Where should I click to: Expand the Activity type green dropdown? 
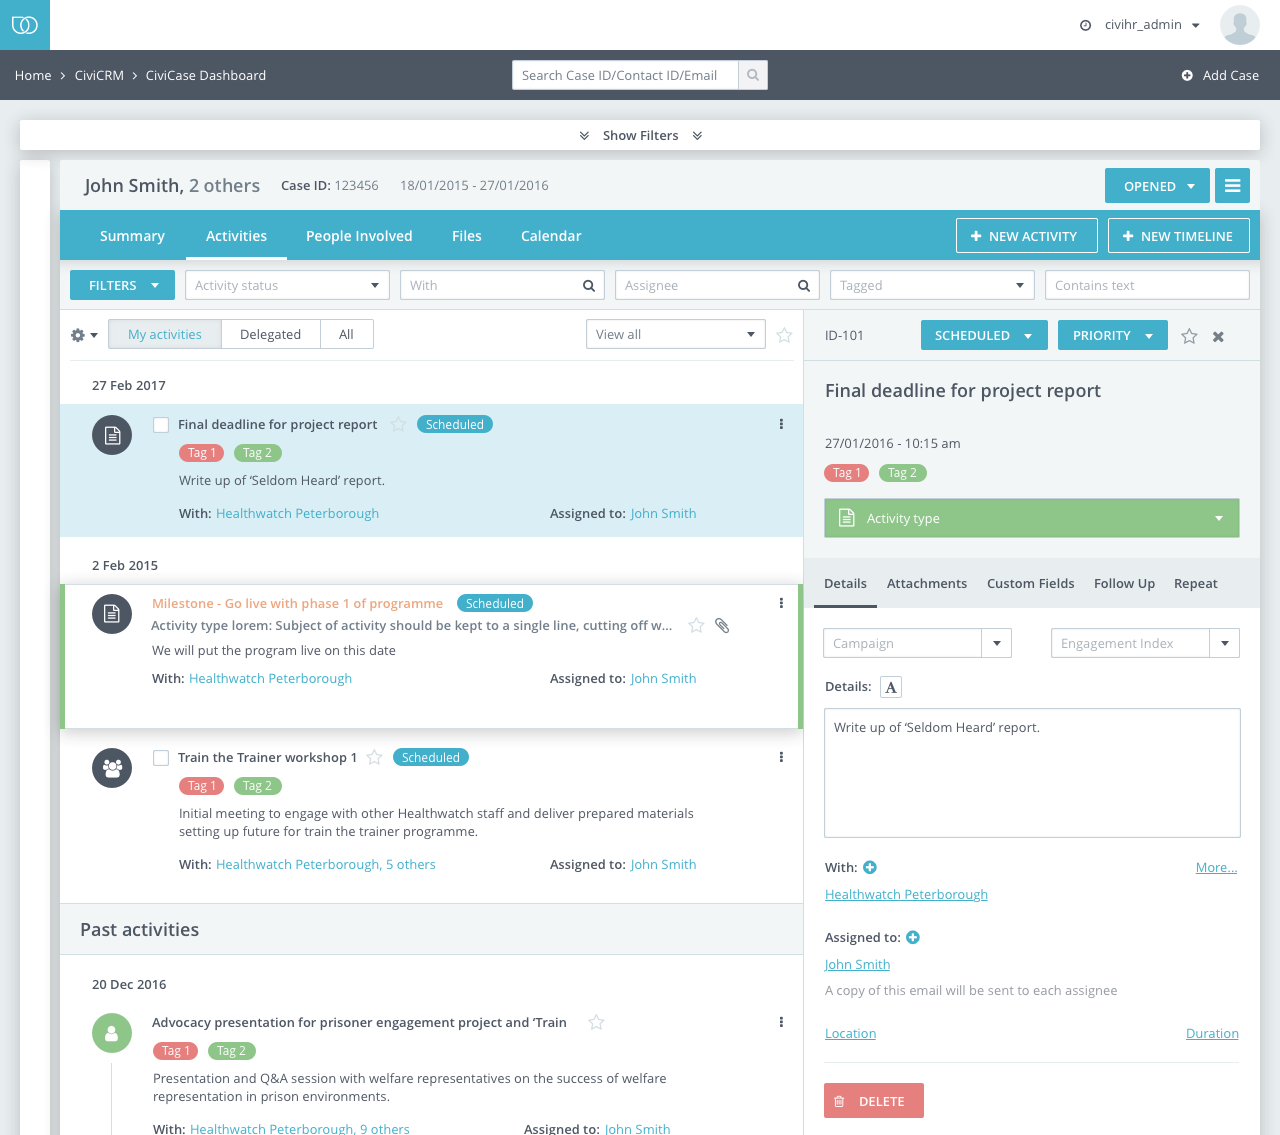click(x=1031, y=518)
